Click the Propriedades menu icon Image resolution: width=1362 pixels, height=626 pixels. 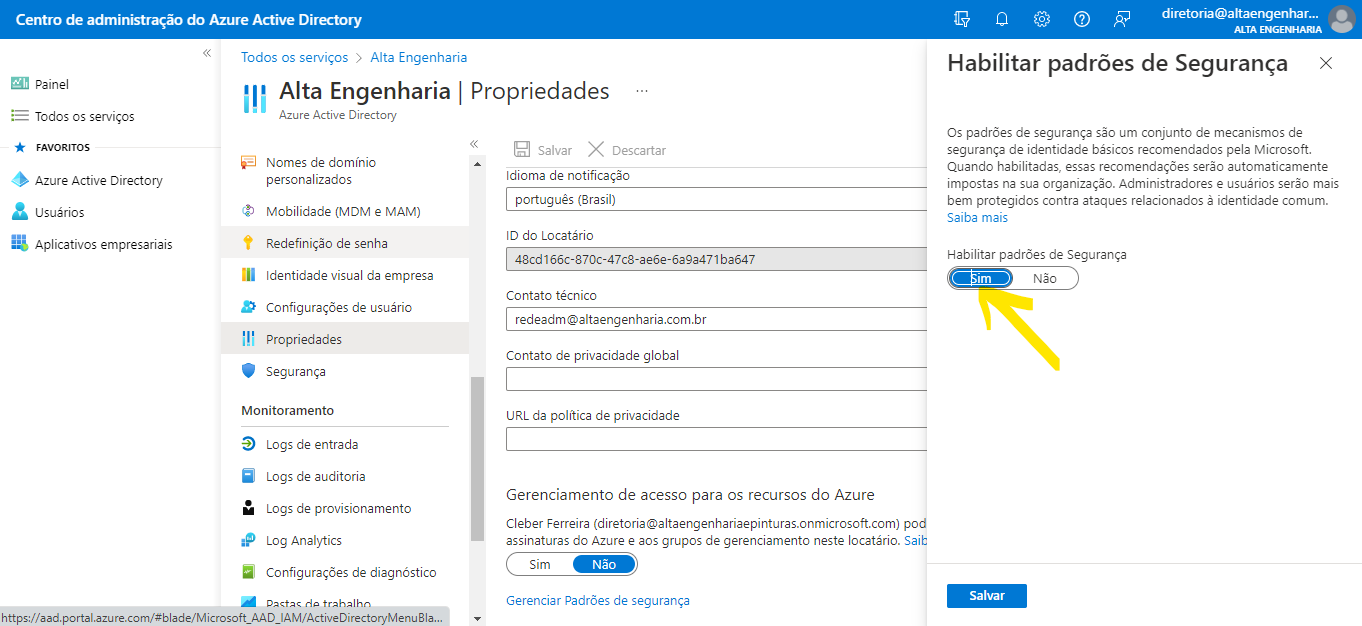point(249,339)
